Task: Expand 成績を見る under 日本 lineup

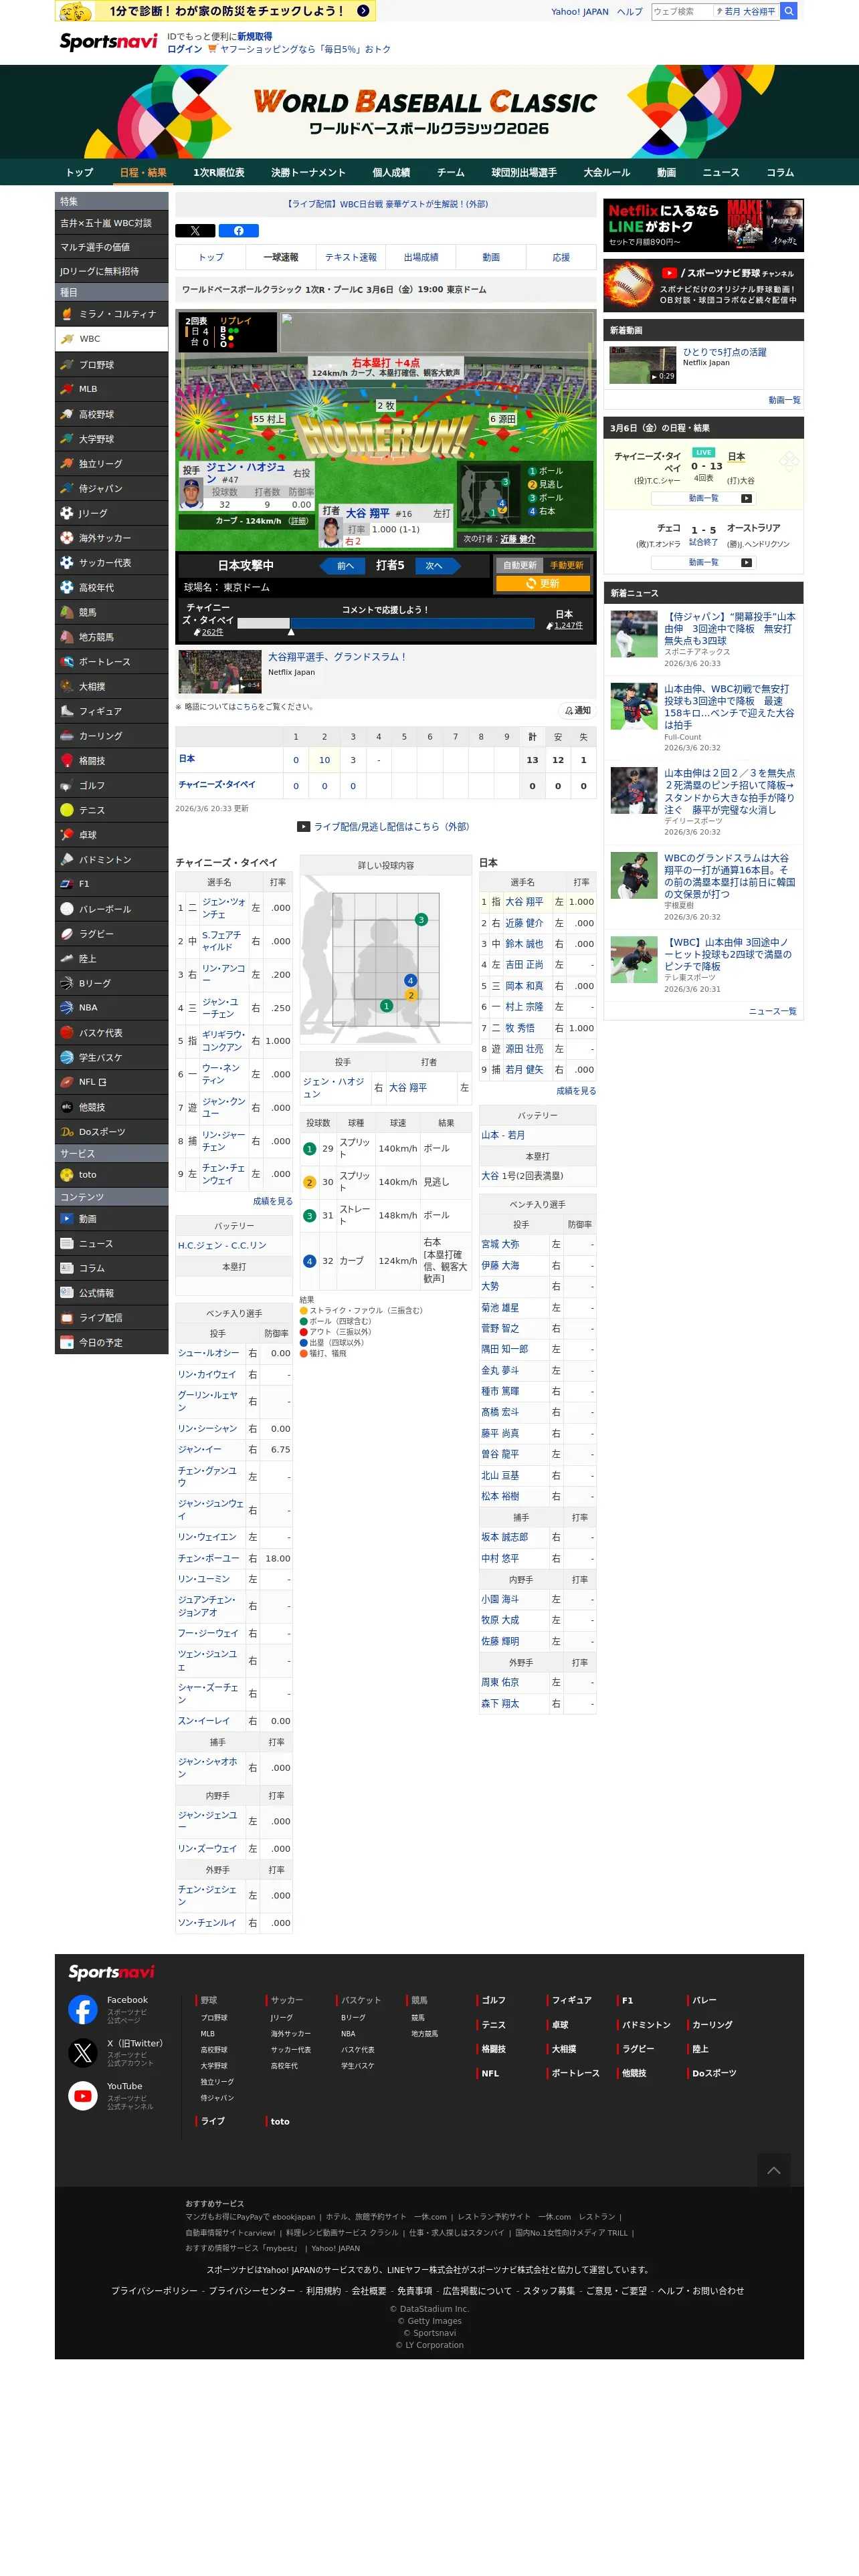Action: tap(576, 1091)
